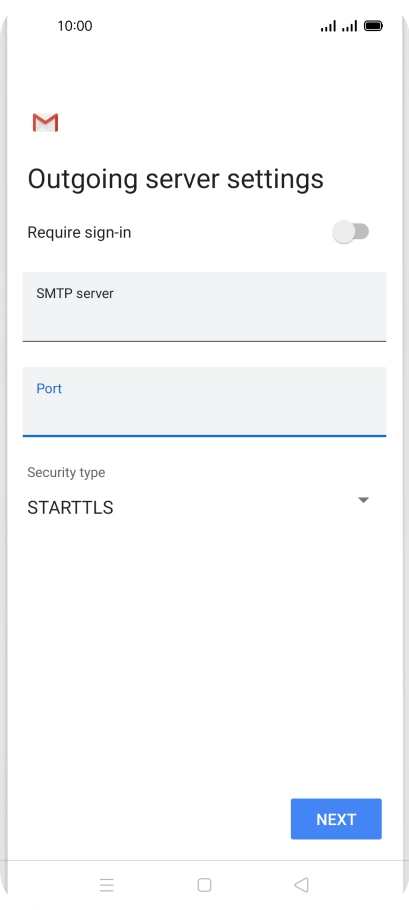Enable the Require sign-in switch

pyautogui.click(x=351, y=232)
